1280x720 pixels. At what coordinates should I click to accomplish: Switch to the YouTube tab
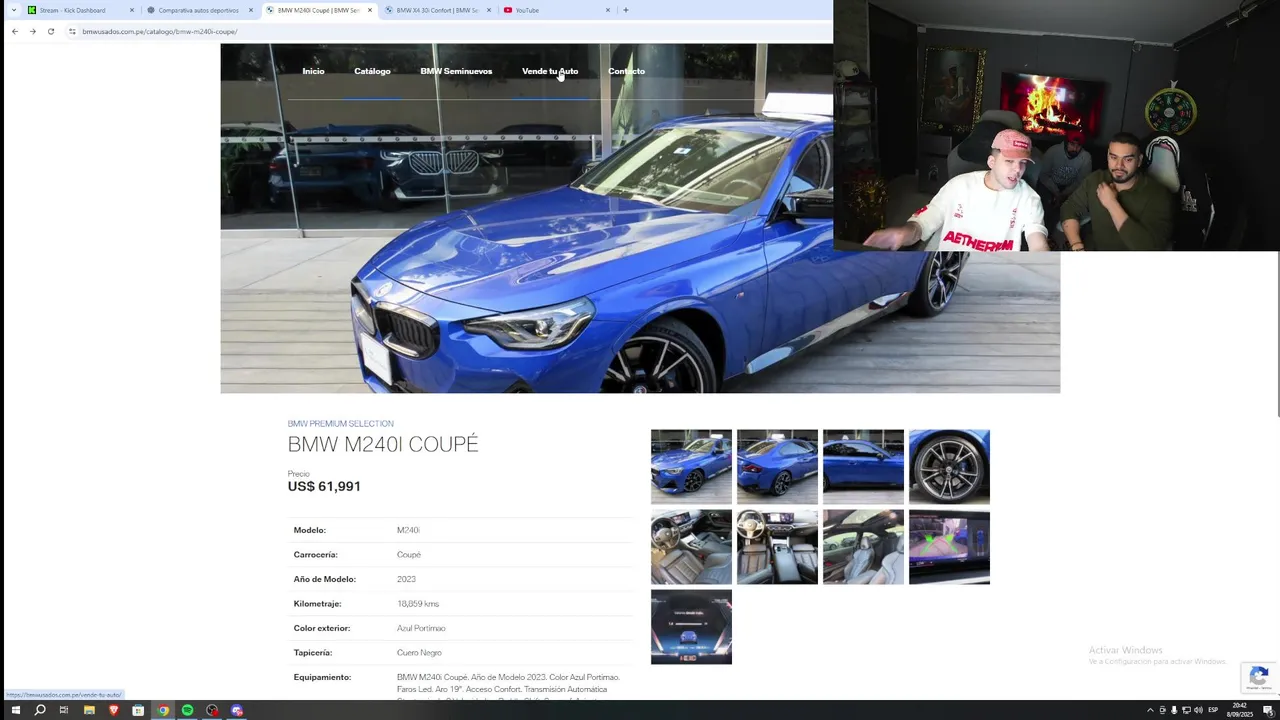[x=556, y=10]
